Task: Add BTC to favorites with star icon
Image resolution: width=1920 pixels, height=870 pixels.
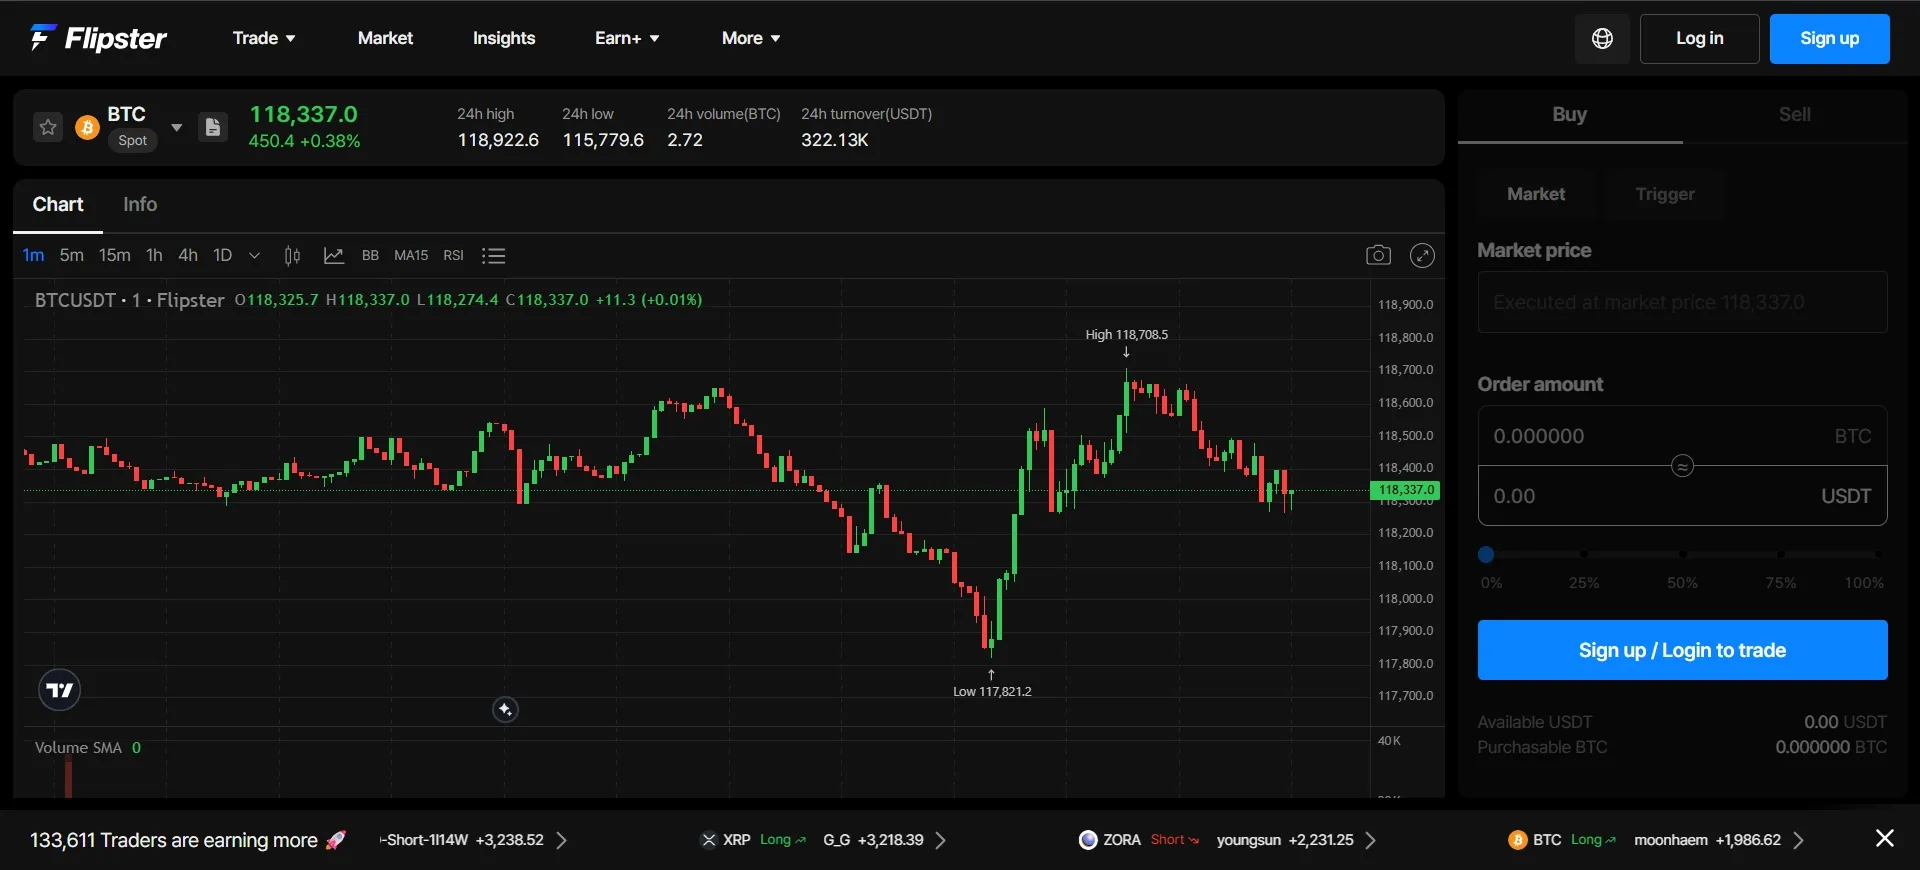Action: pos(48,127)
